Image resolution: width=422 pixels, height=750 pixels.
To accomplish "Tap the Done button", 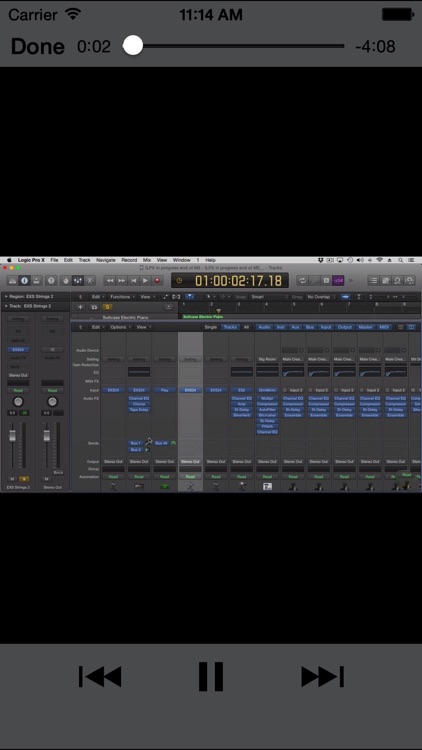I will coord(38,46).
